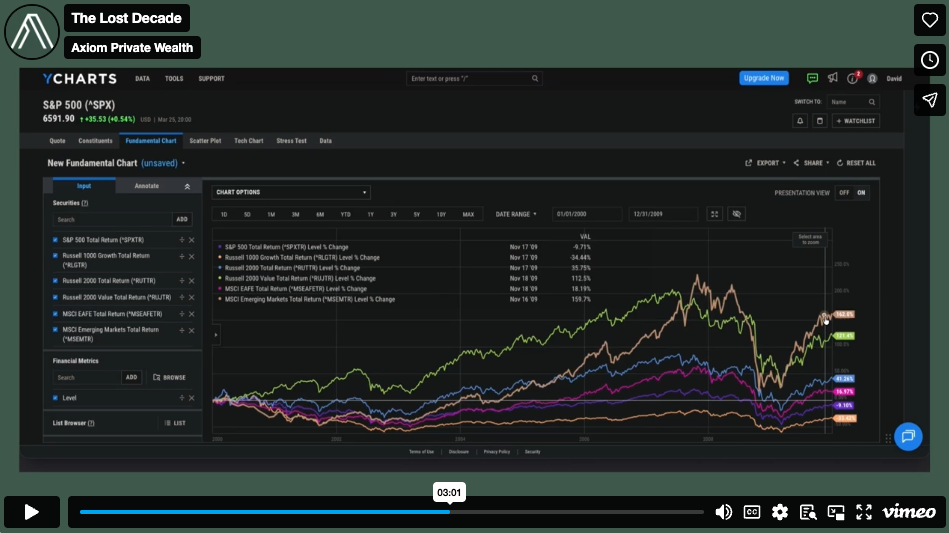Open the green chat messages icon
Viewport: 949px width, 533px height.
coord(812,78)
